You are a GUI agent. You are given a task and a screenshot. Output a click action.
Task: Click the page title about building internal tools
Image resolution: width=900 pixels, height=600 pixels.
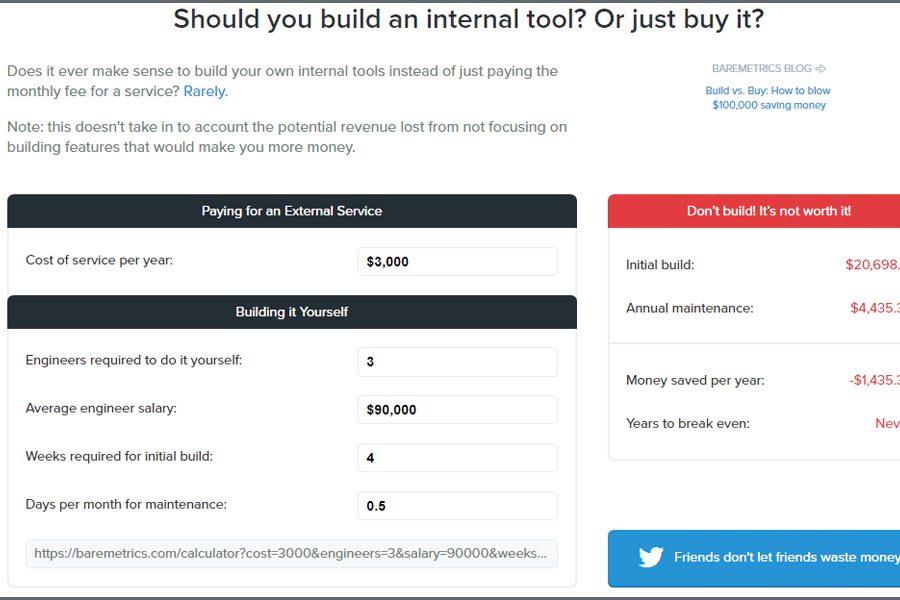pyautogui.click(x=469, y=20)
